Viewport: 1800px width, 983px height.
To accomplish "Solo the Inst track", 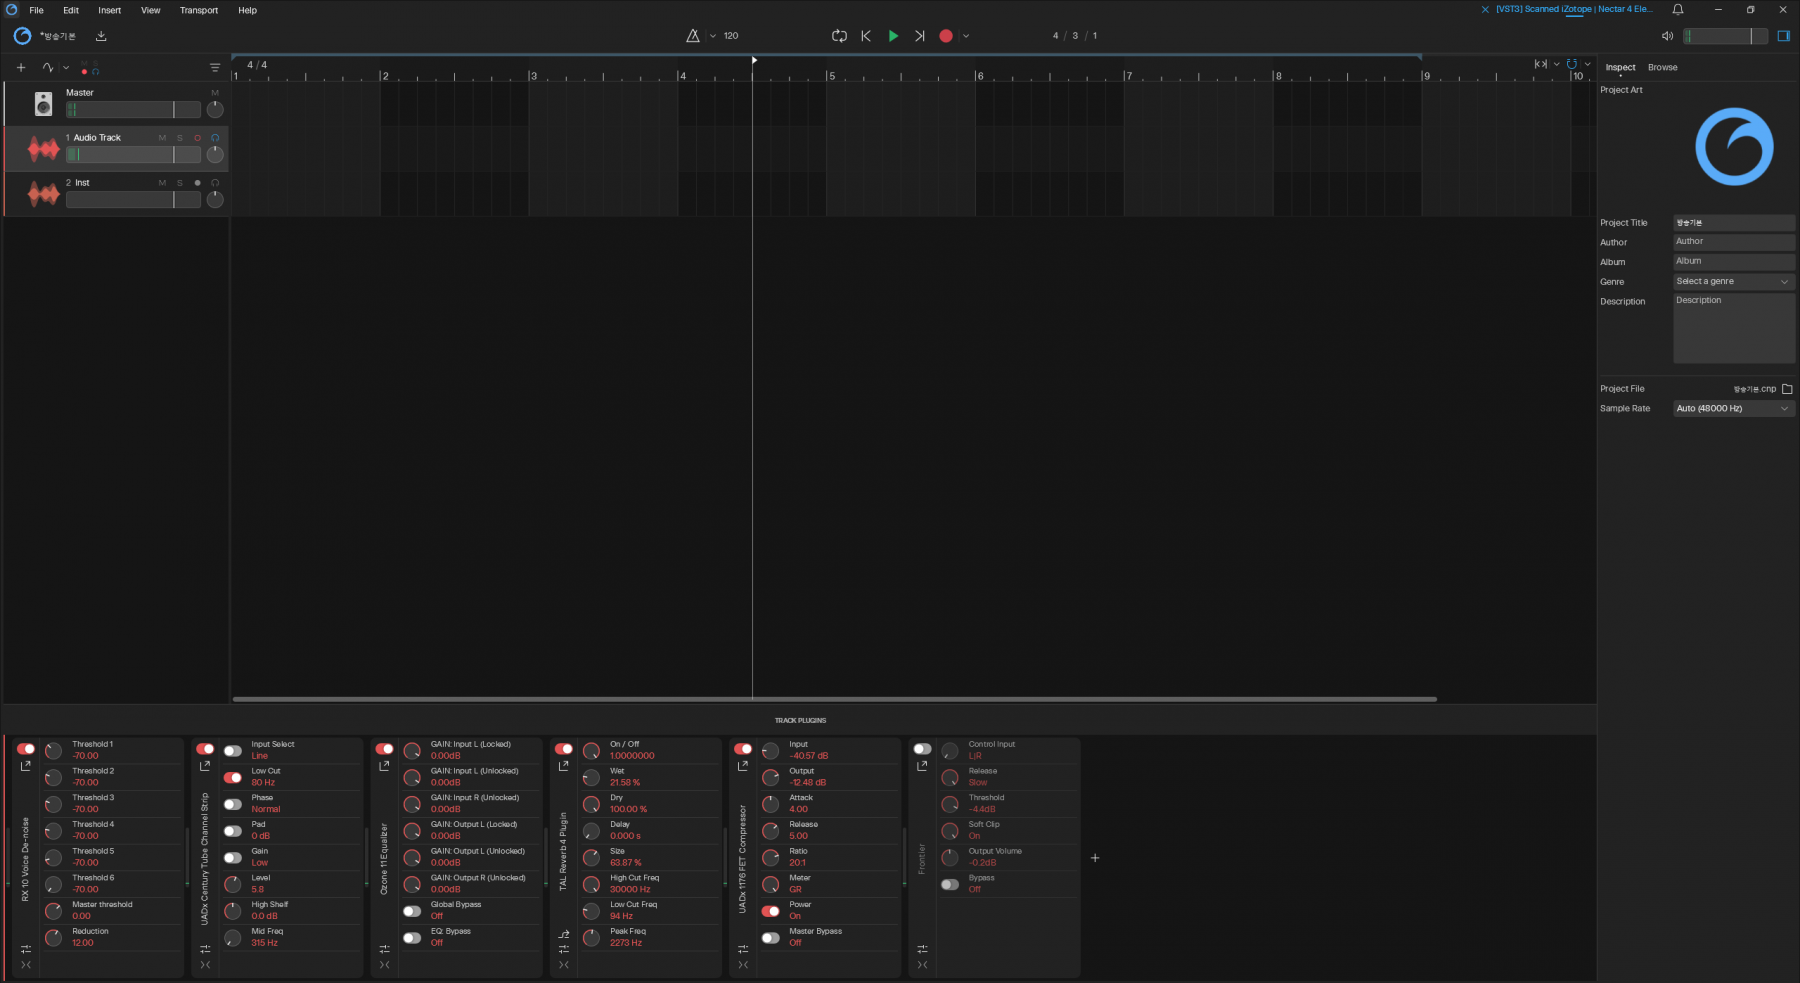I will tap(180, 183).
